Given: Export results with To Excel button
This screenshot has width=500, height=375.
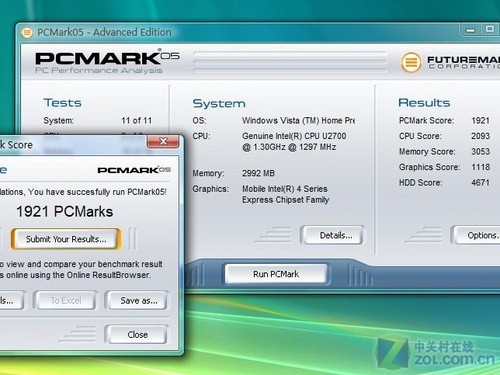Looking at the screenshot, I should coord(66,300).
